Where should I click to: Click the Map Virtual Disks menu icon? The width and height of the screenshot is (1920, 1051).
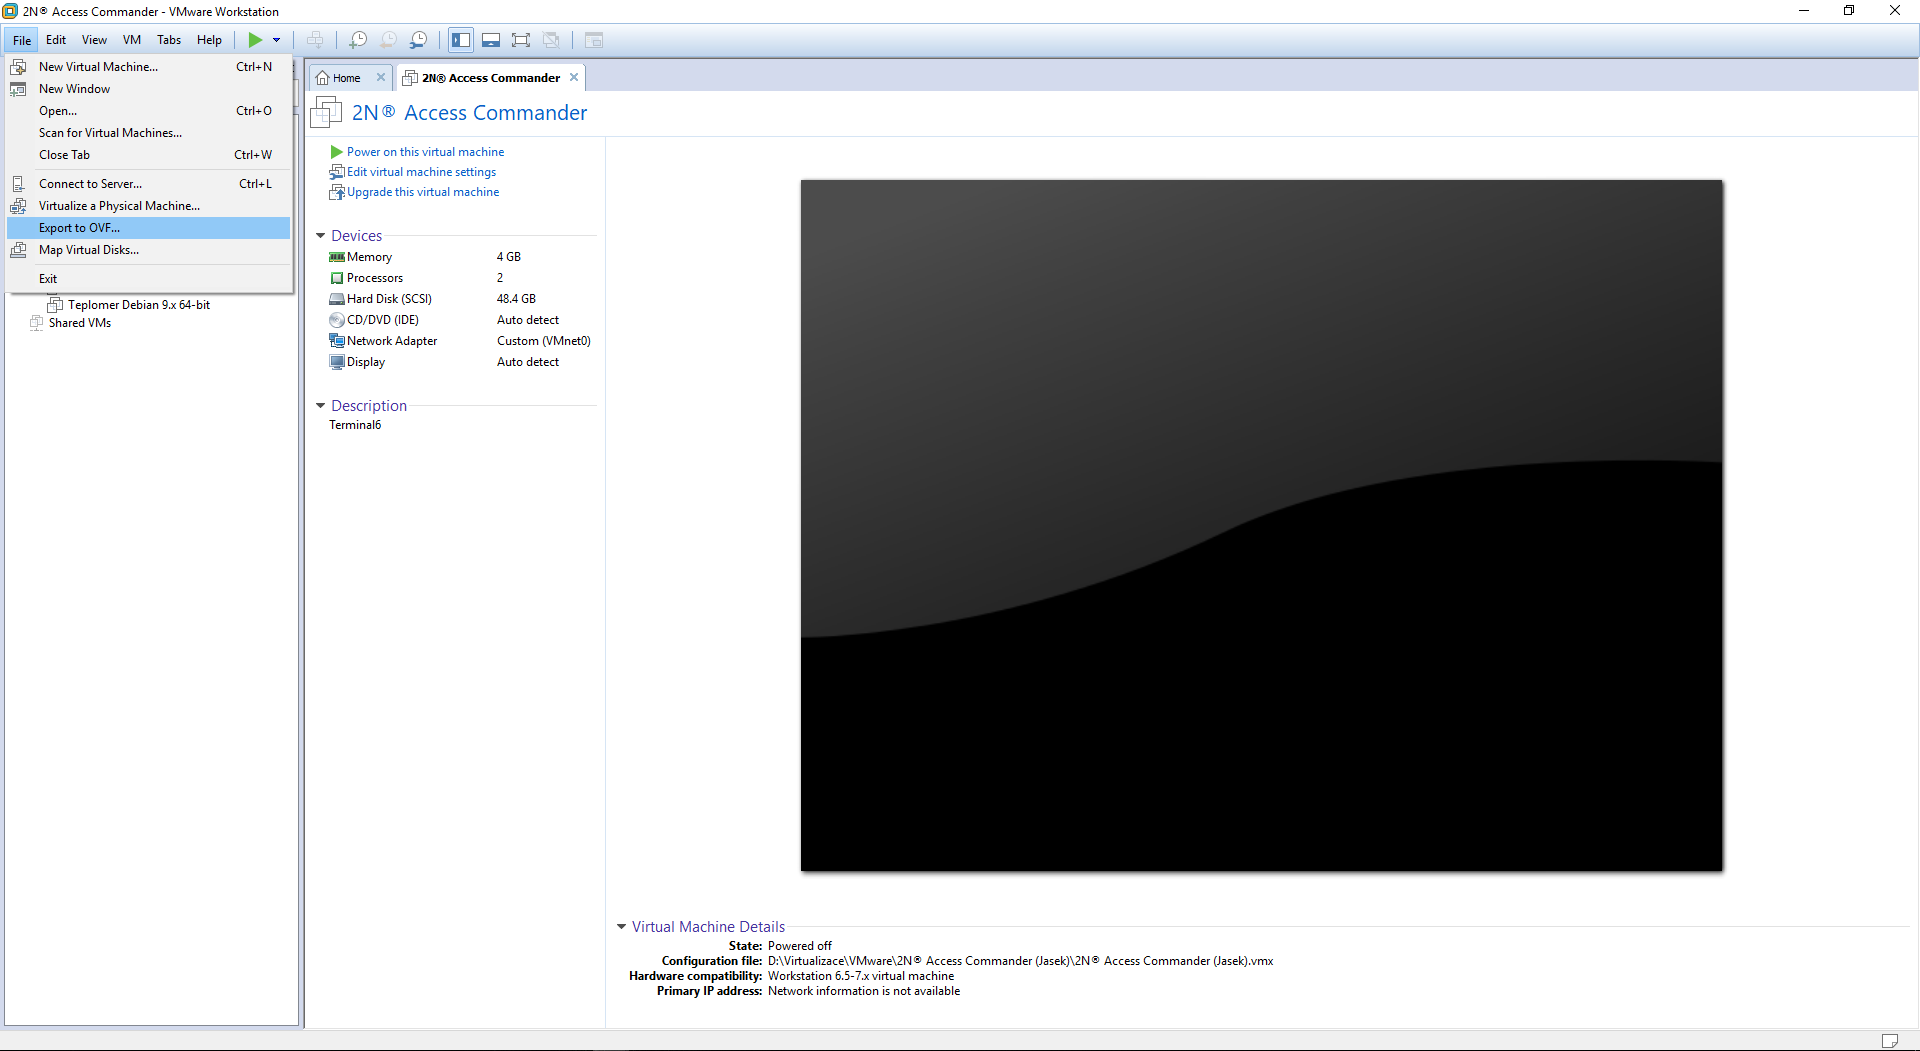click(x=18, y=250)
